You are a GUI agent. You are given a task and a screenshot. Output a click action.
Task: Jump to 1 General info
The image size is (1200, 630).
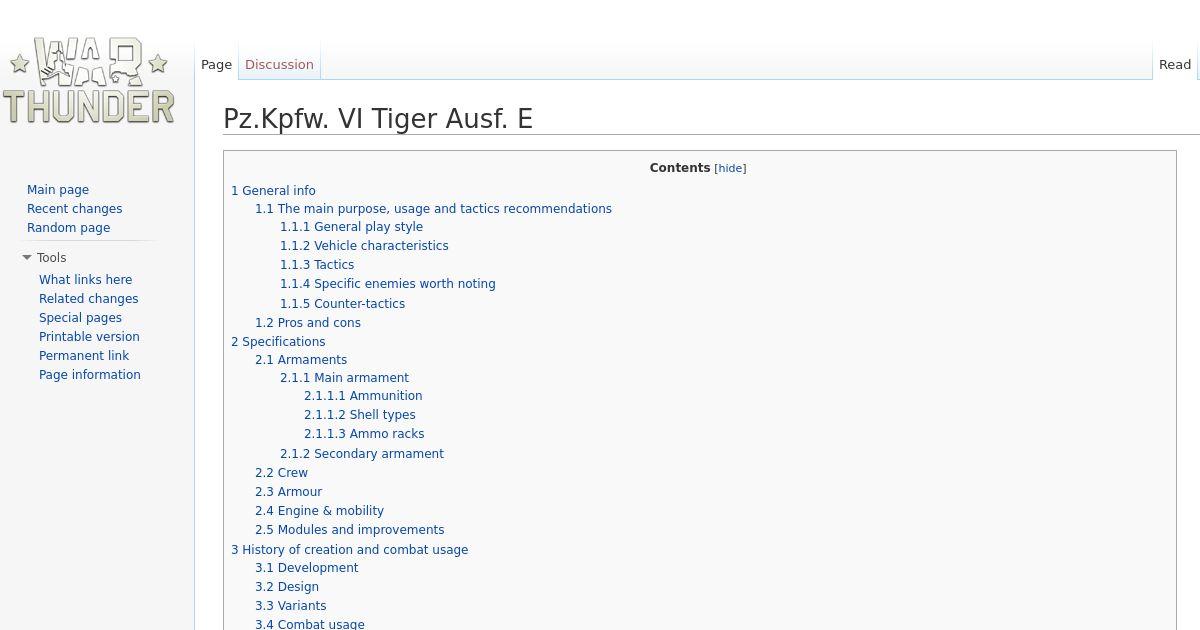[x=273, y=191]
